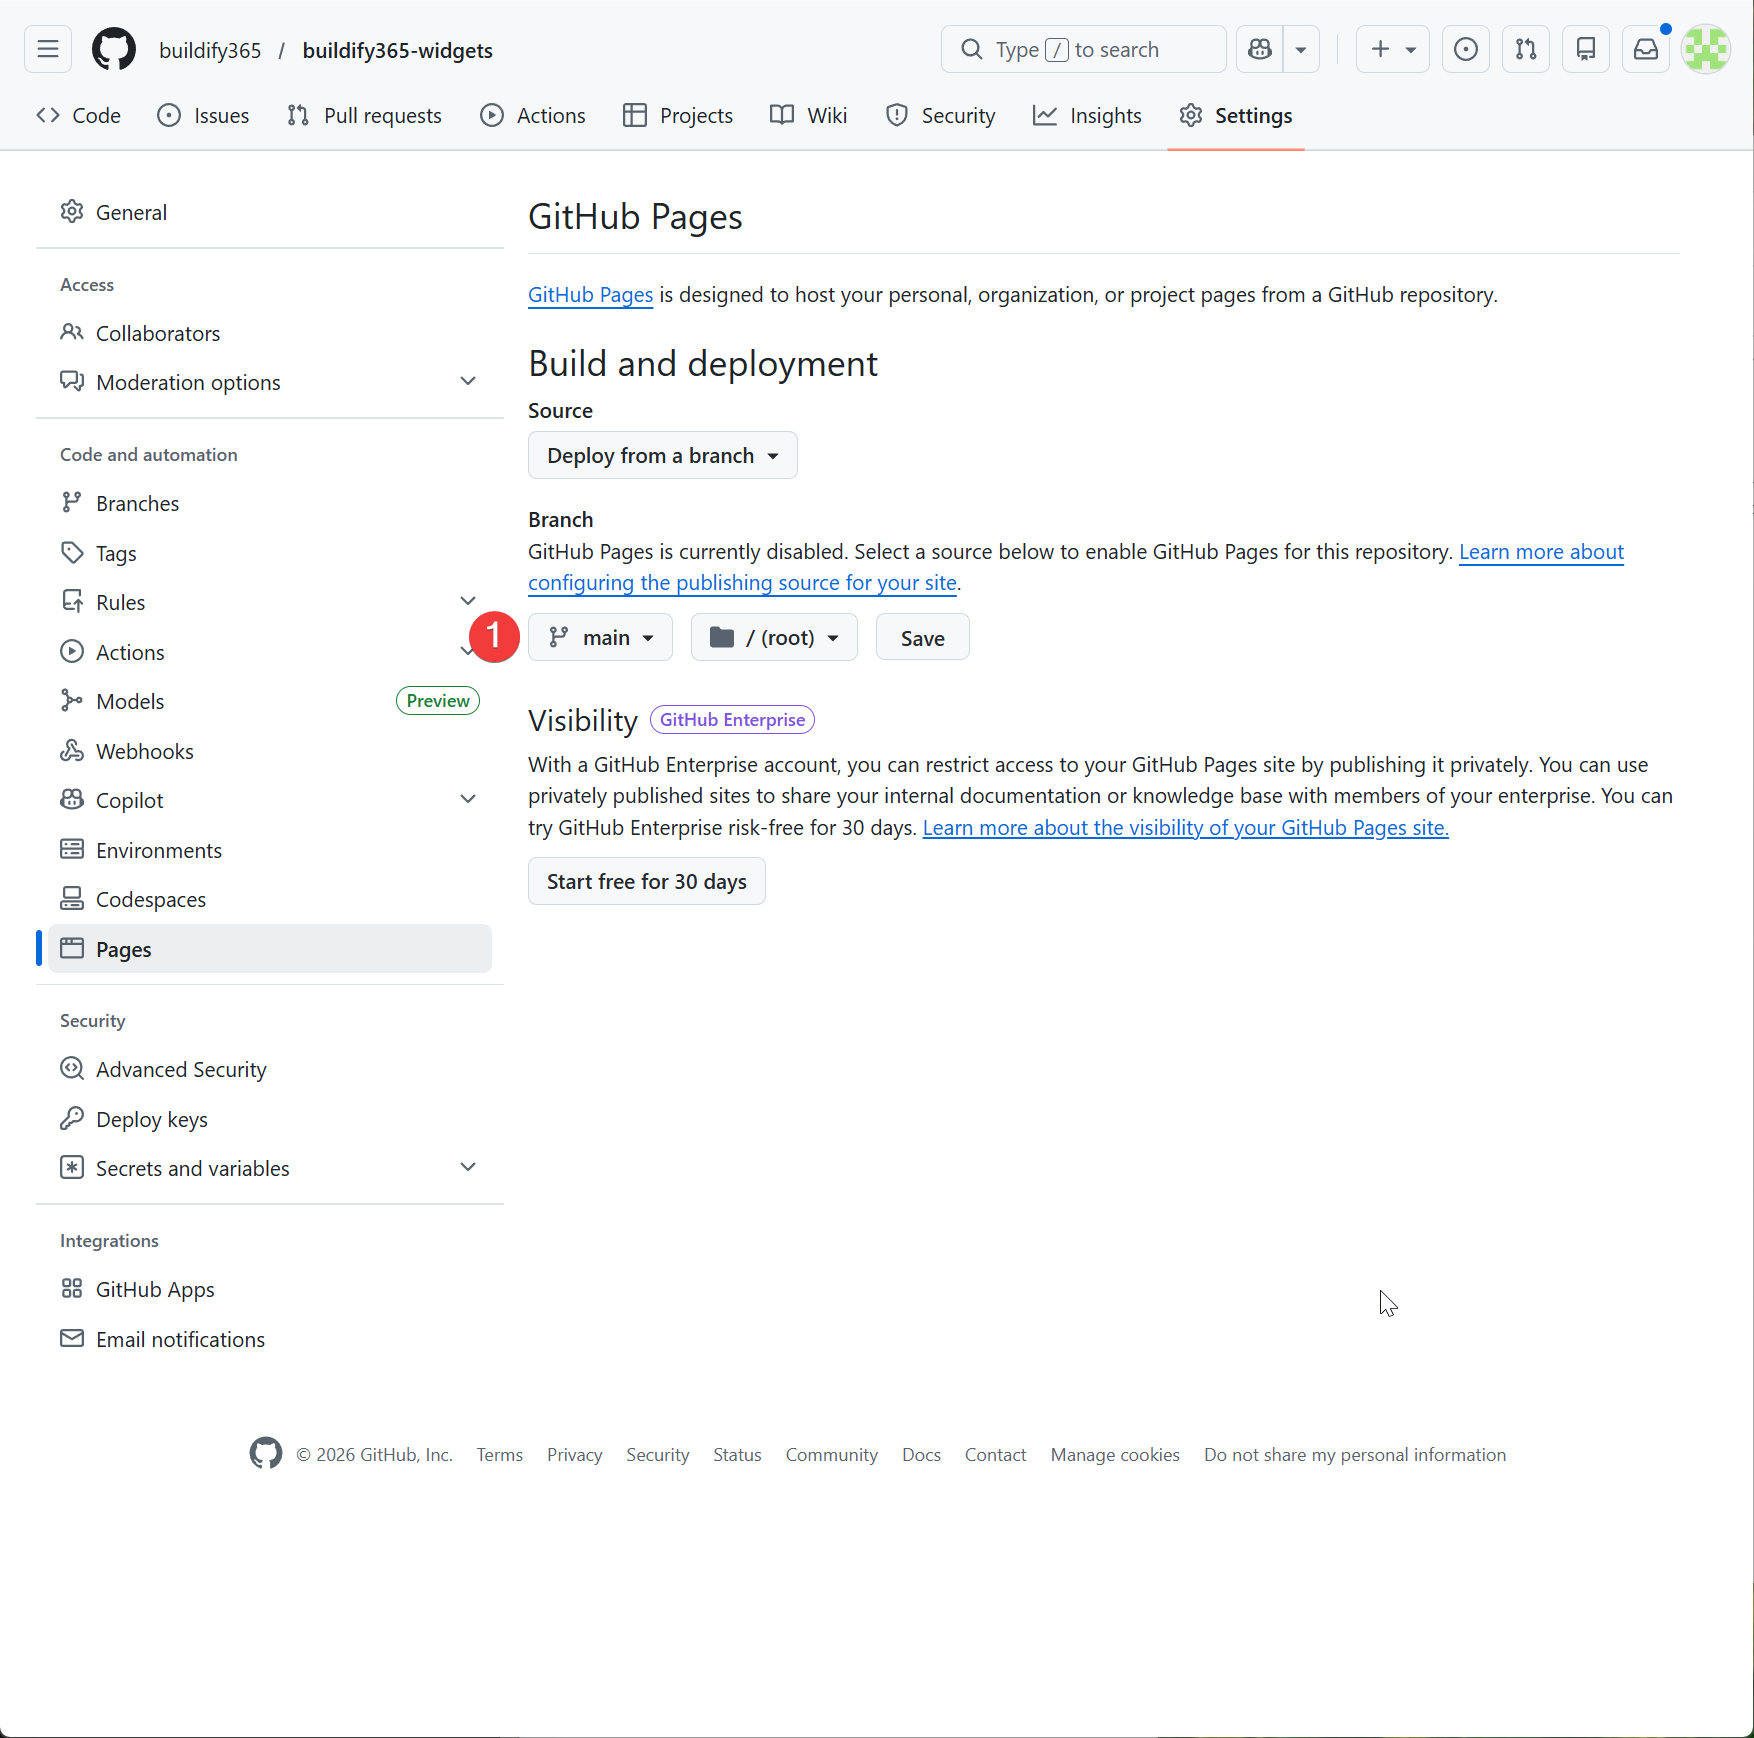Screen dimensions: 1754x1738
Task: Open the Status footer link
Action: coord(737,1455)
